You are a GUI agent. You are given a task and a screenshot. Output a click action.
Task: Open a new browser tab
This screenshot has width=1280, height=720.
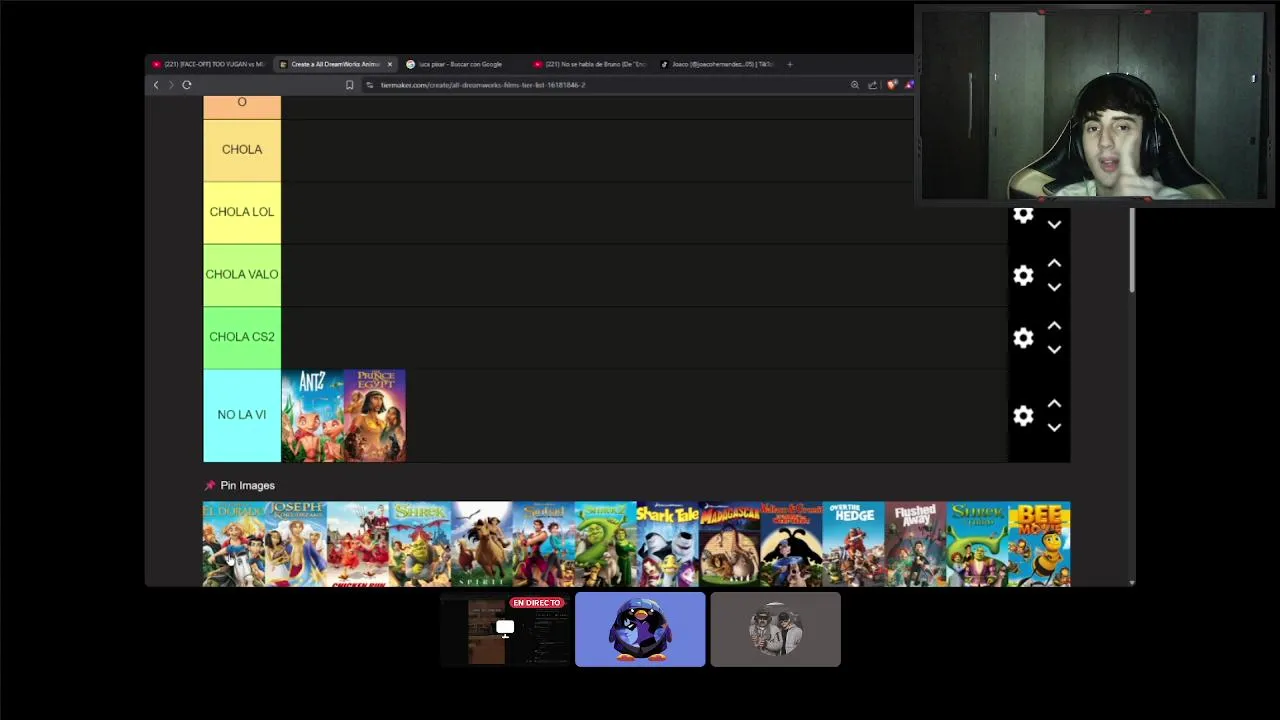pos(790,64)
